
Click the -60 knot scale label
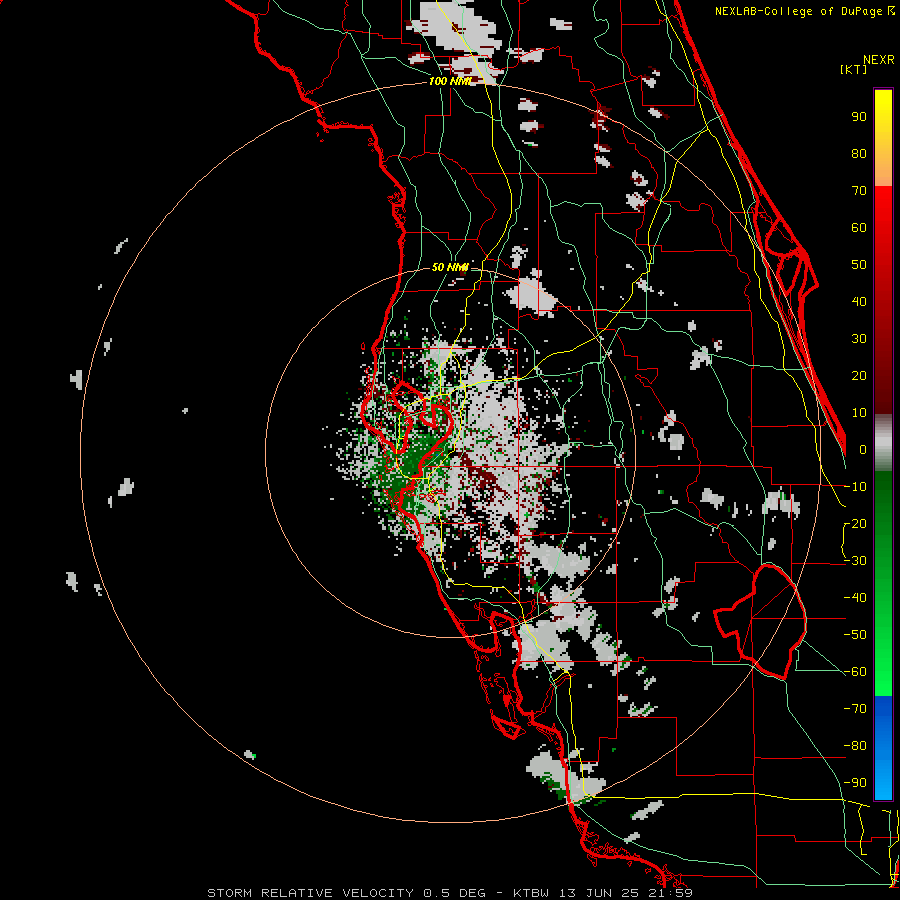click(x=855, y=672)
